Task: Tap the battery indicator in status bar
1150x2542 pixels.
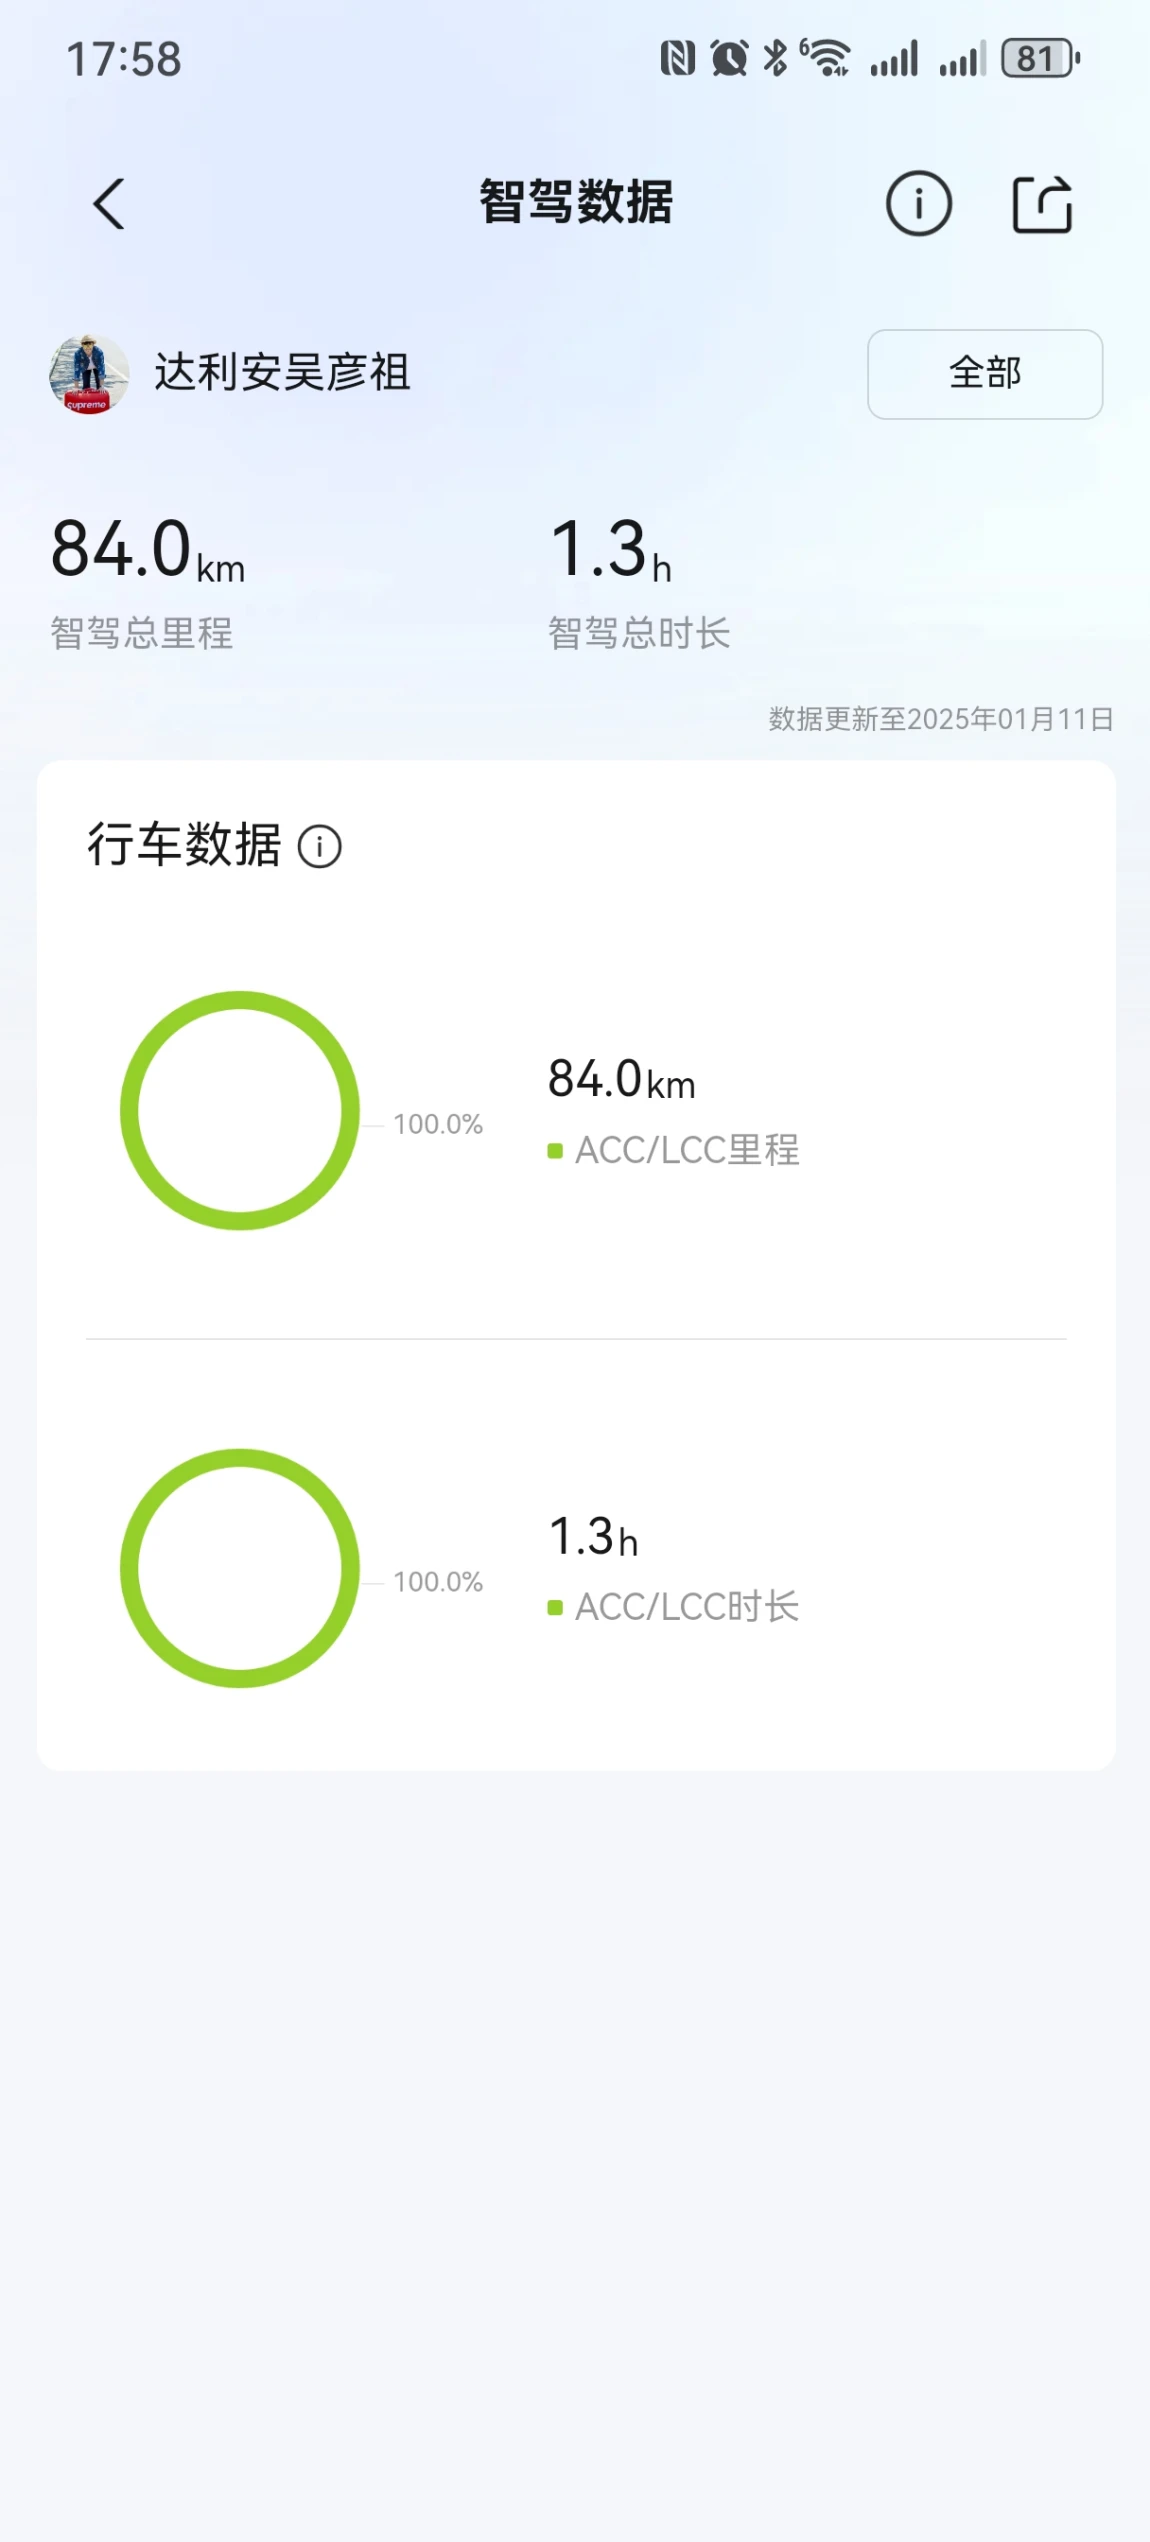Action: [x=1041, y=59]
